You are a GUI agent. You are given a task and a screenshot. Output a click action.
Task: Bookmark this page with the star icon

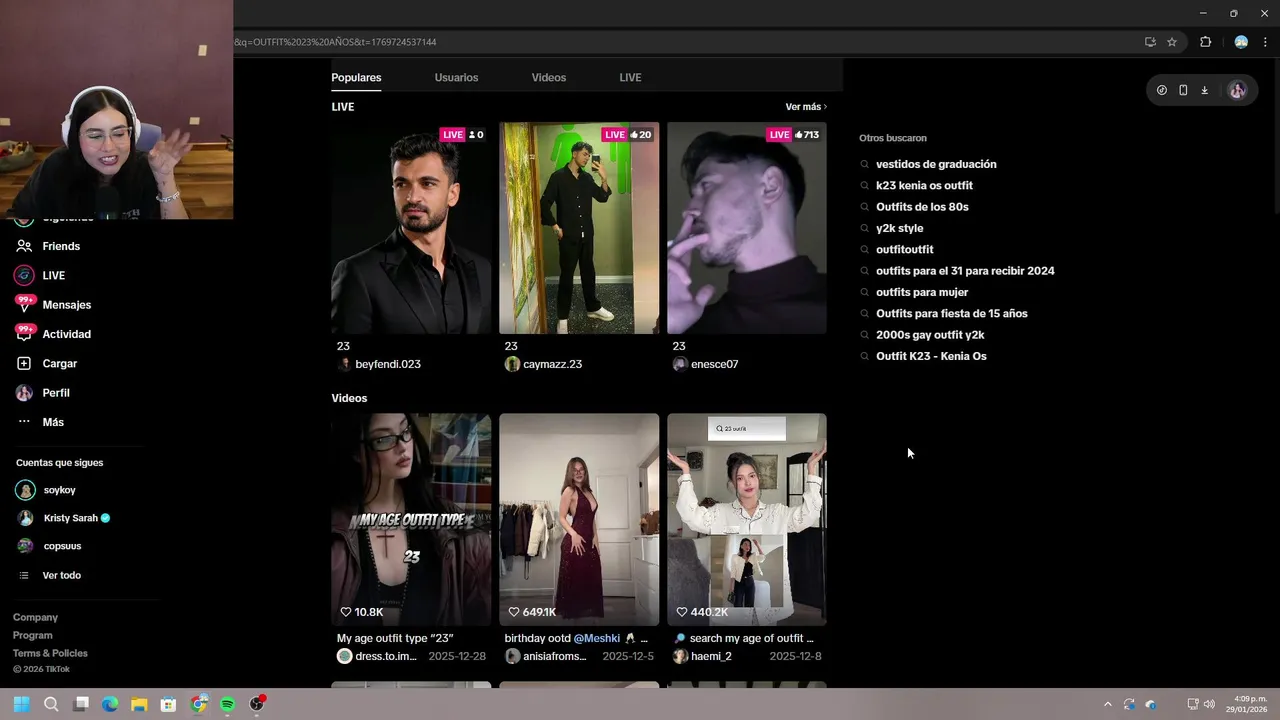pos(1172,42)
